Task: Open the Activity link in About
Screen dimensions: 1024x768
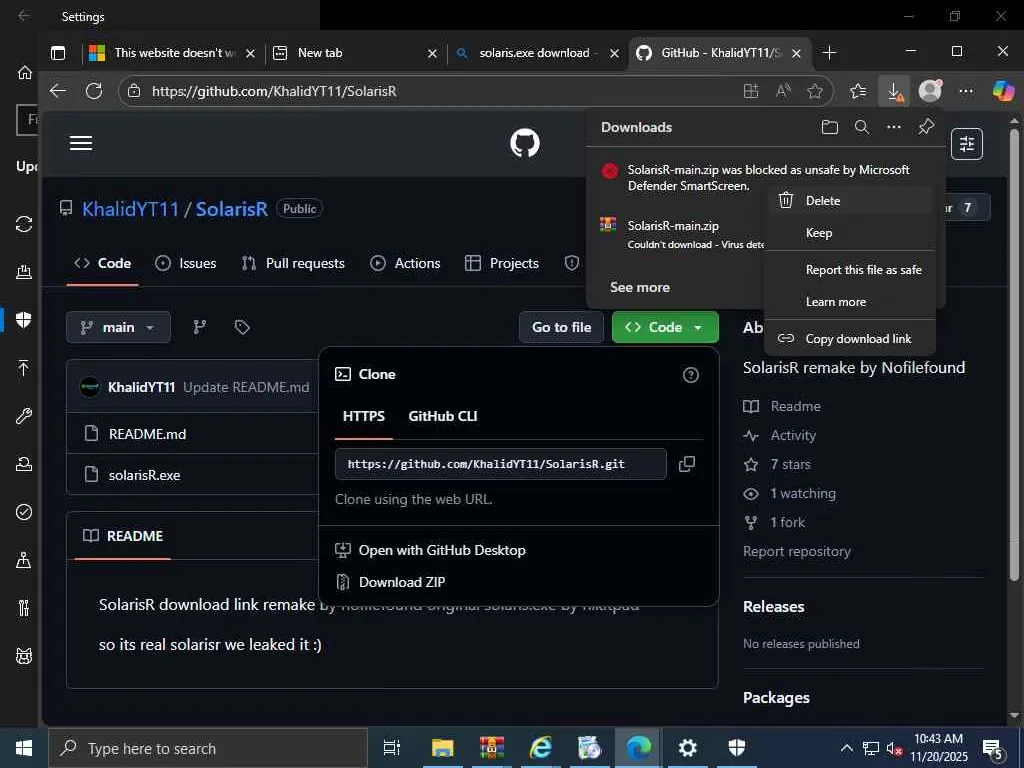Action: [793, 435]
